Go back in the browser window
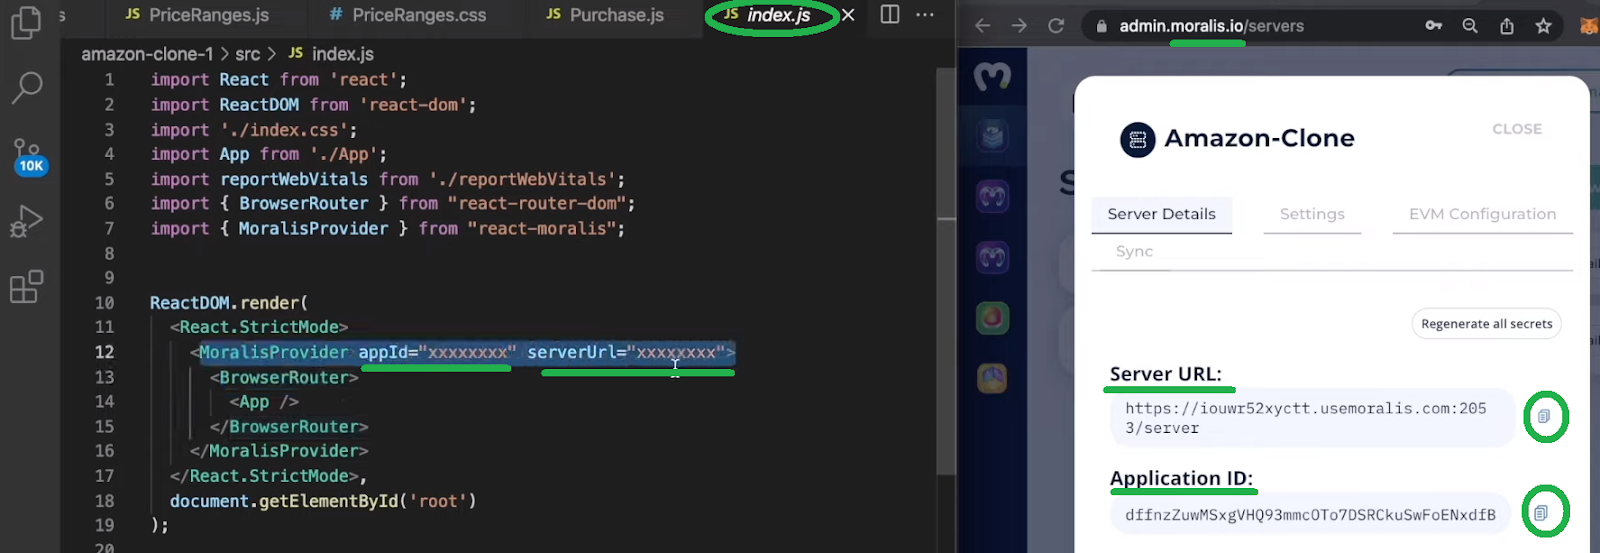The height and width of the screenshot is (553, 1600). pyautogui.click(x=982, y=26)
